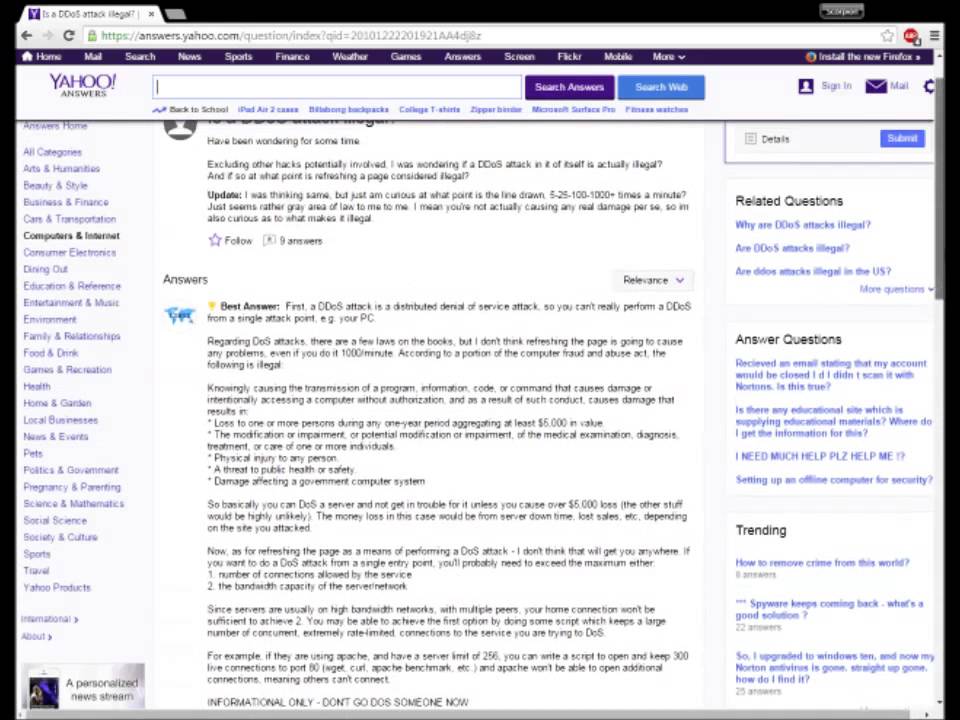Open iPad Air 2 cases trending search

point(268,110)
